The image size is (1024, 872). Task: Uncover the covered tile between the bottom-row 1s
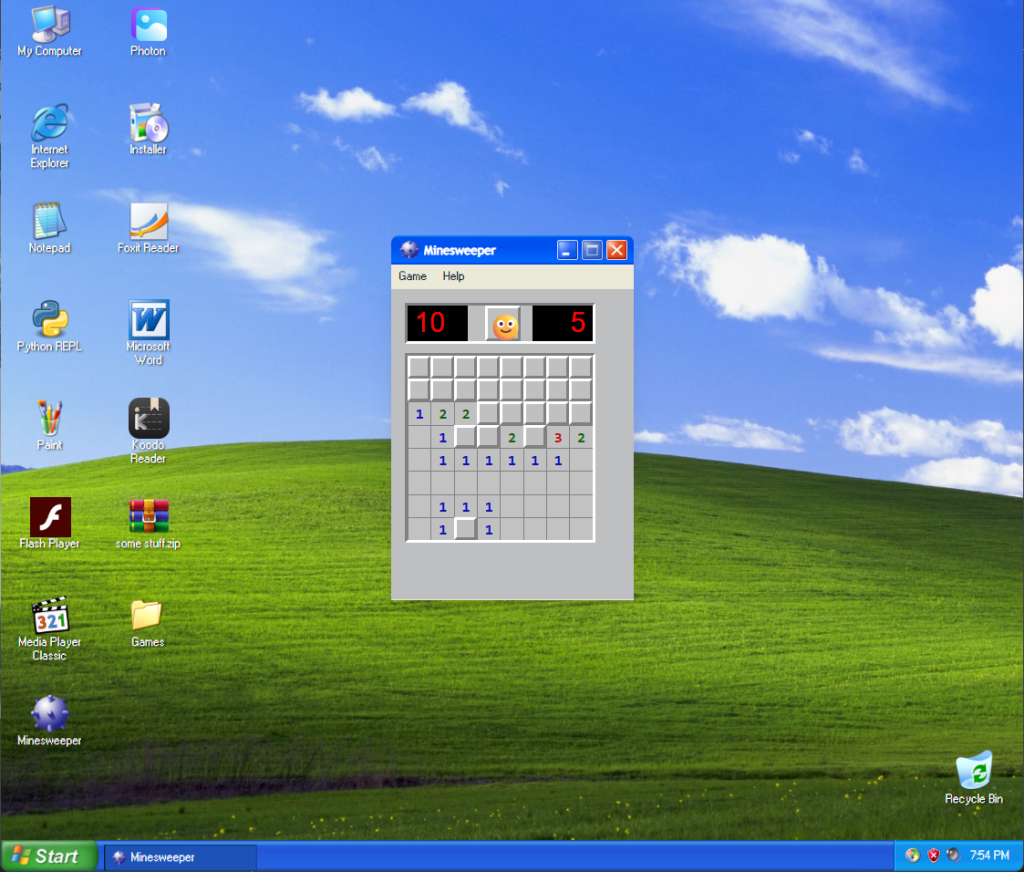pos(466,530)
